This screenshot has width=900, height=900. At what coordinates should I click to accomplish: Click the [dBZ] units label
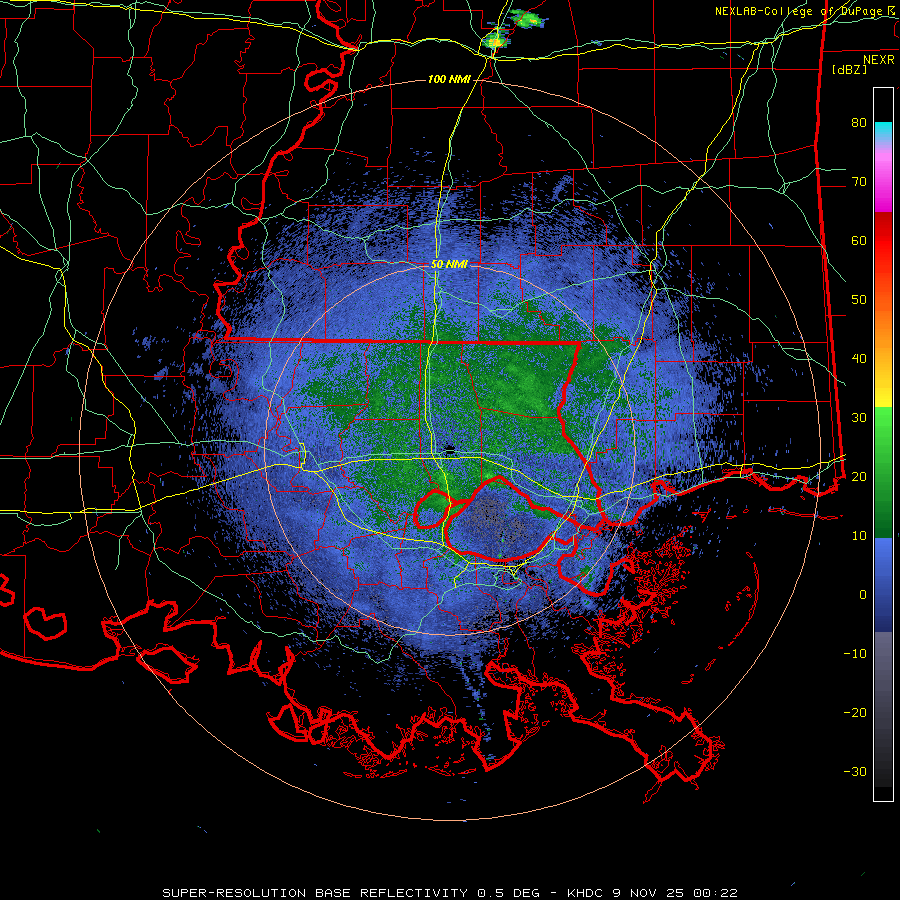[x=849, y=69]
